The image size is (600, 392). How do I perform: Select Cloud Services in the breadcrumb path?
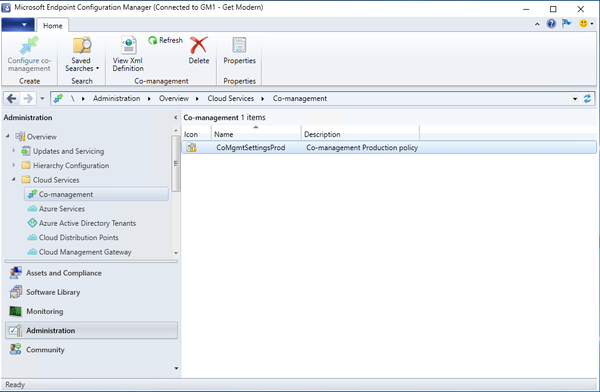pyautogui.click(x=230, y=98)
